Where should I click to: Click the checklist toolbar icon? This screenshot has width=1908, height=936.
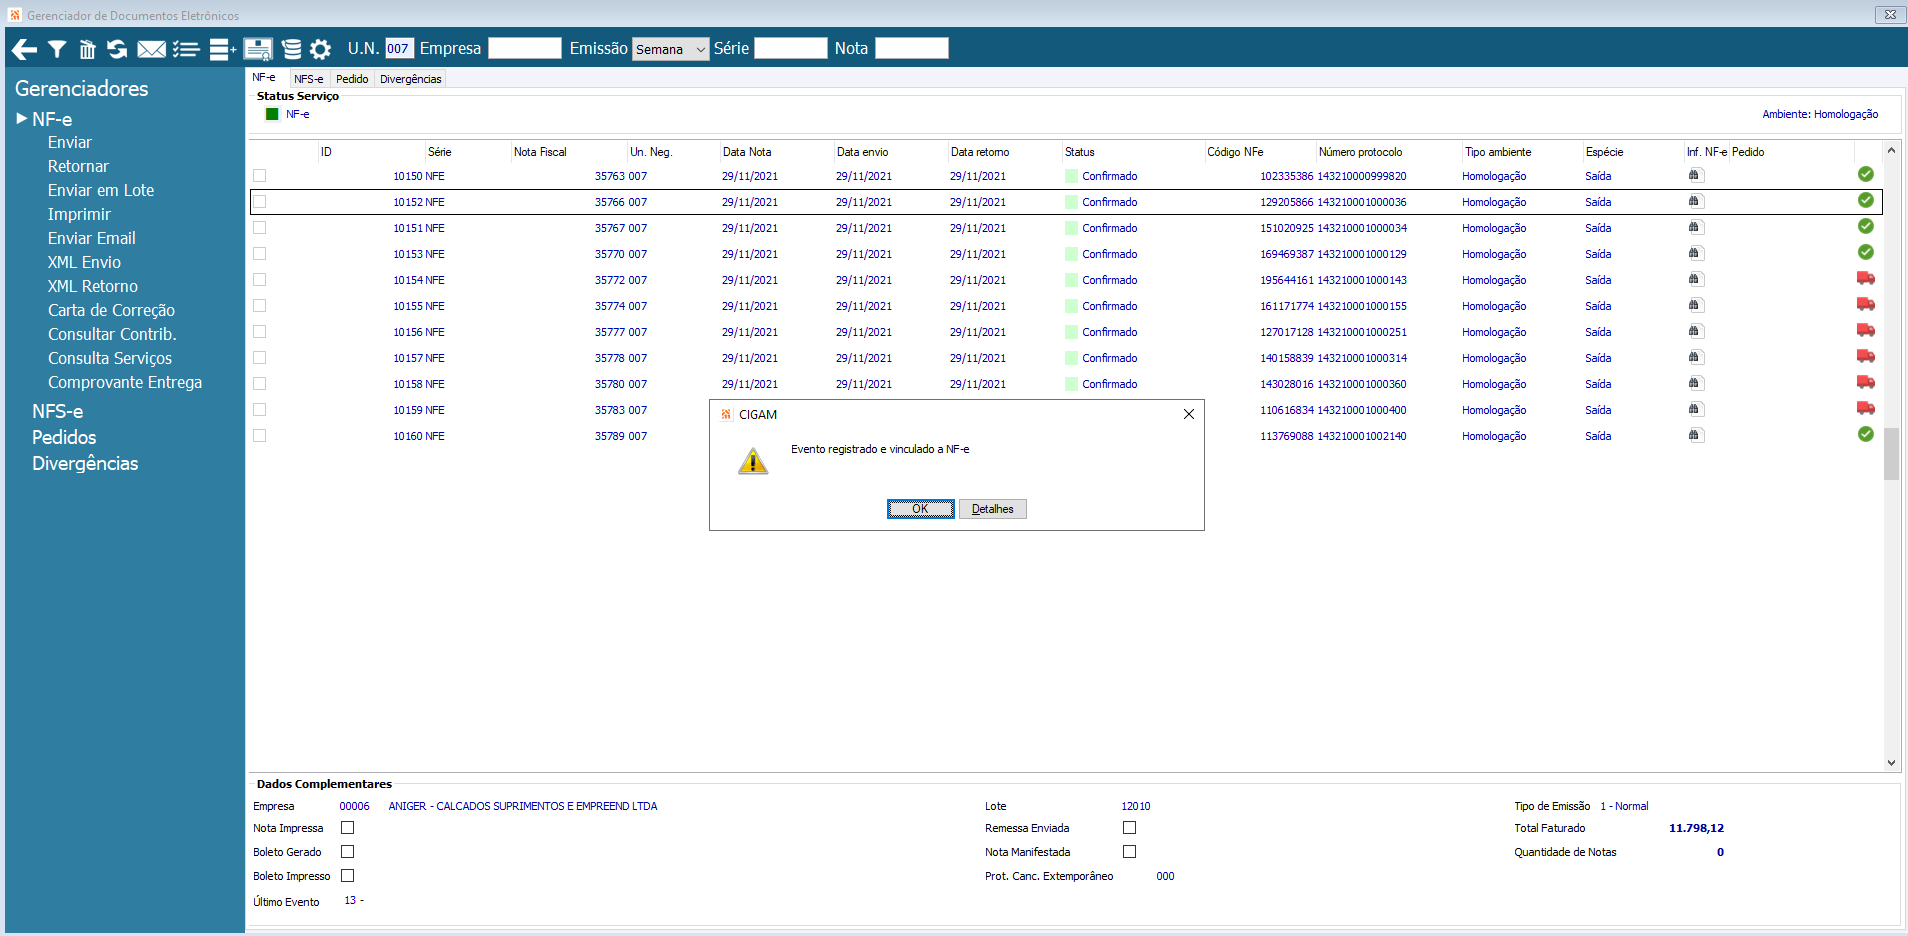(x=186, y=49)
